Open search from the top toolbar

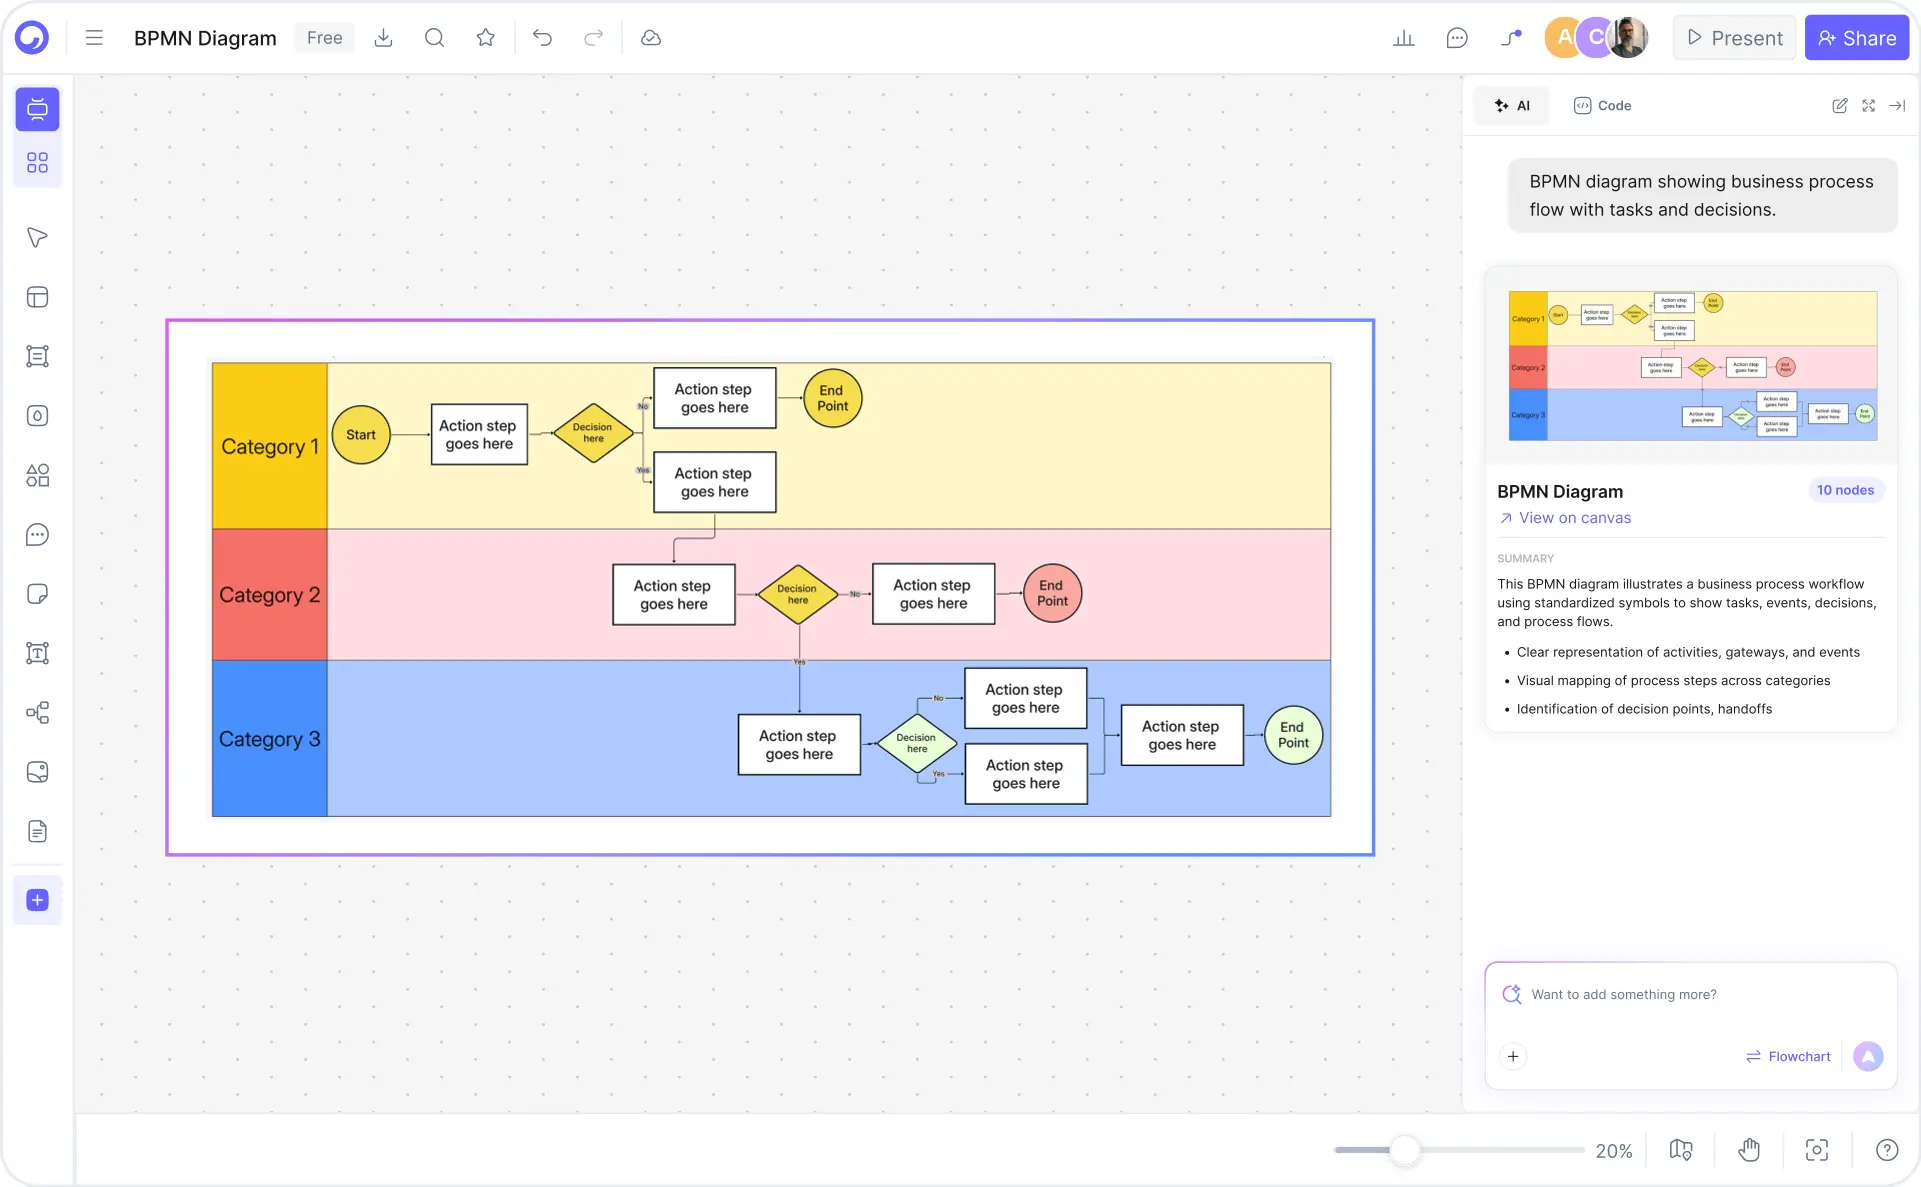pos(435,37)
